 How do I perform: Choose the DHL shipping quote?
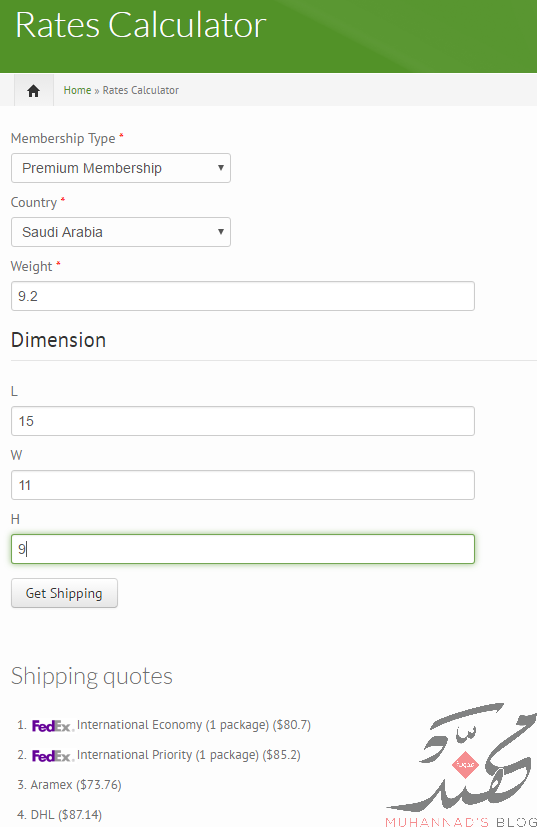pos(66,815)
